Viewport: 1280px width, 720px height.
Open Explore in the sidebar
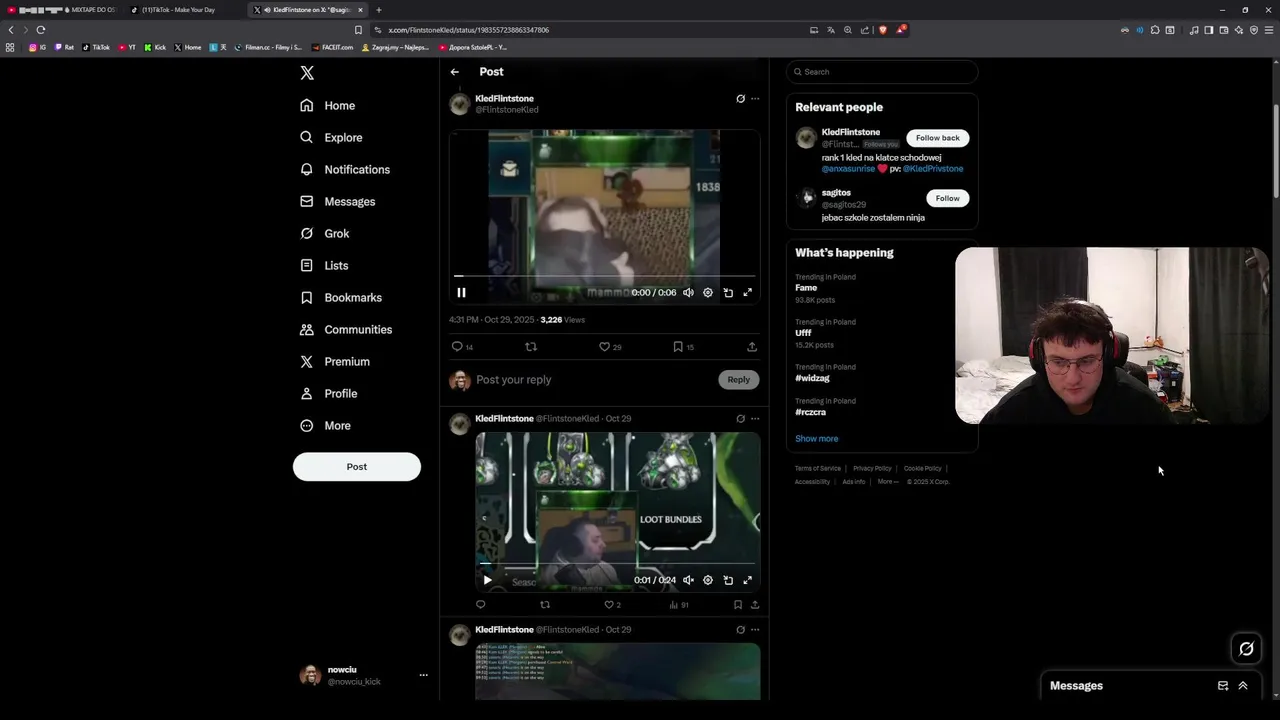pyautogui.click(x=331, y=137)
